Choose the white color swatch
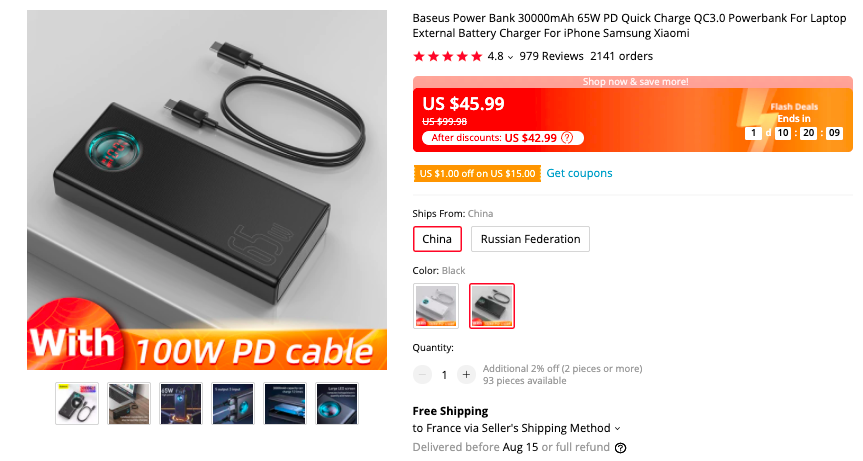Screen dimensions: 863x461 [436, 306]
